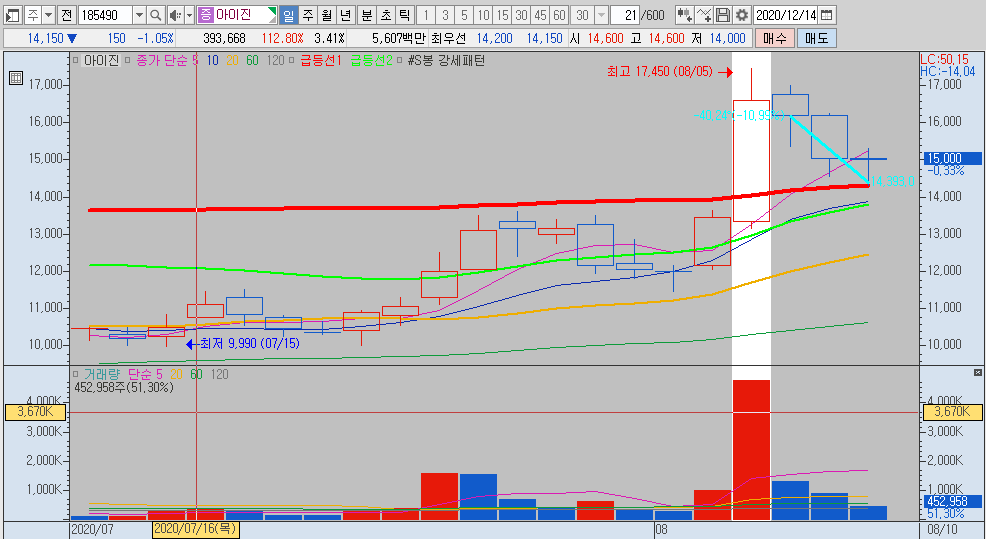Select the 1 interval button
The width and height of the screenshot is (986, 539).
coord(426,15)
